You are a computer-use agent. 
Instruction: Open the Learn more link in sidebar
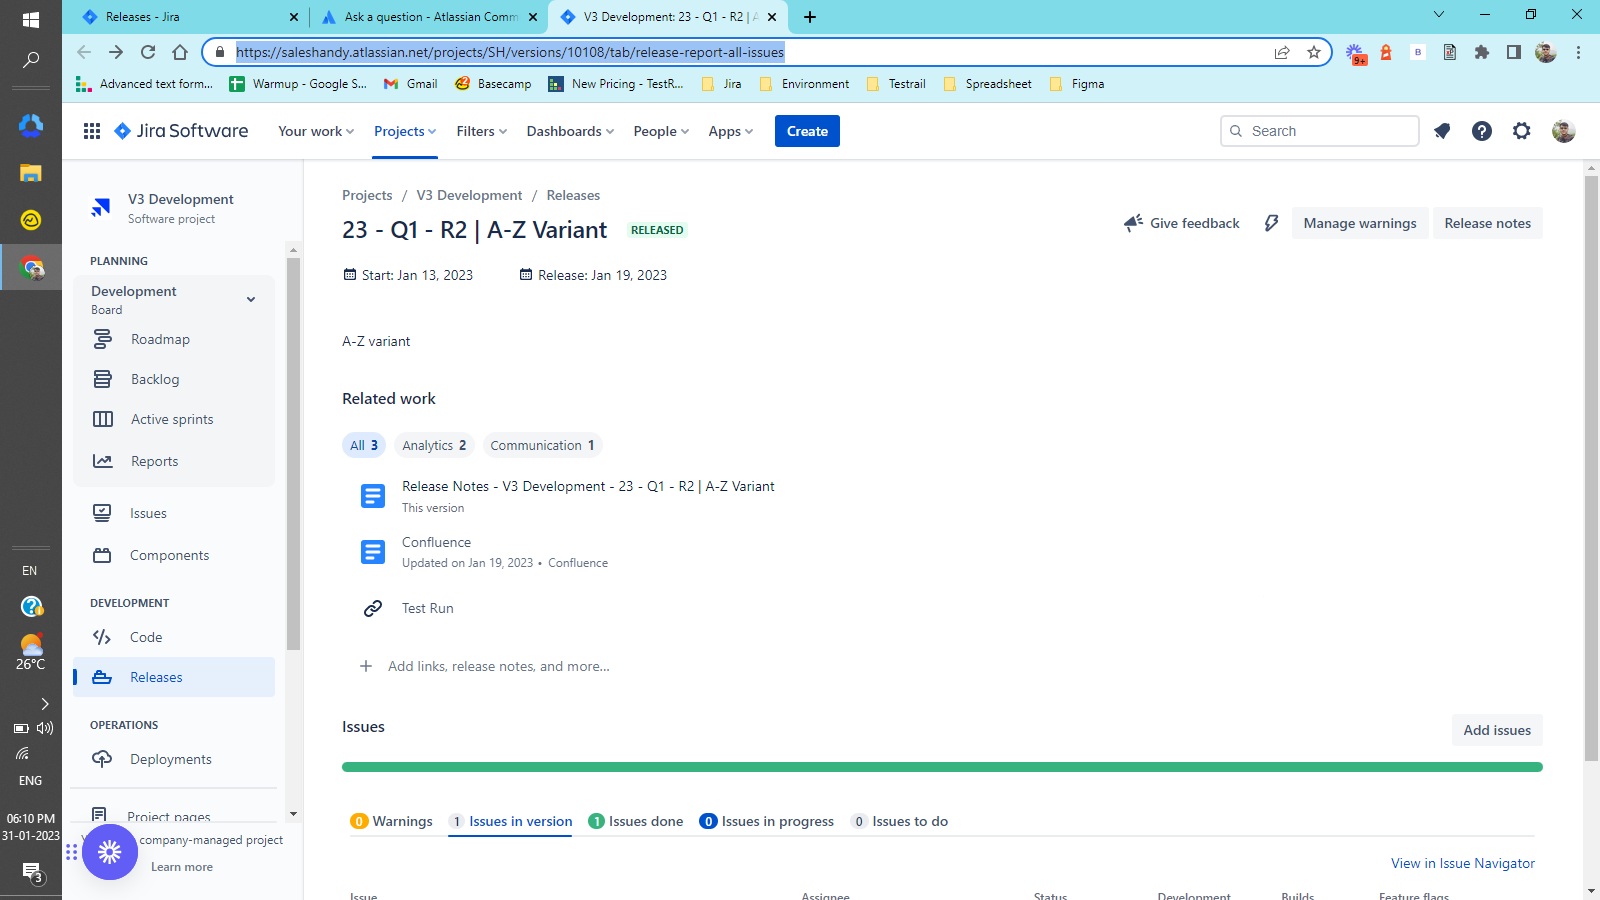click(x=182, y=867)
